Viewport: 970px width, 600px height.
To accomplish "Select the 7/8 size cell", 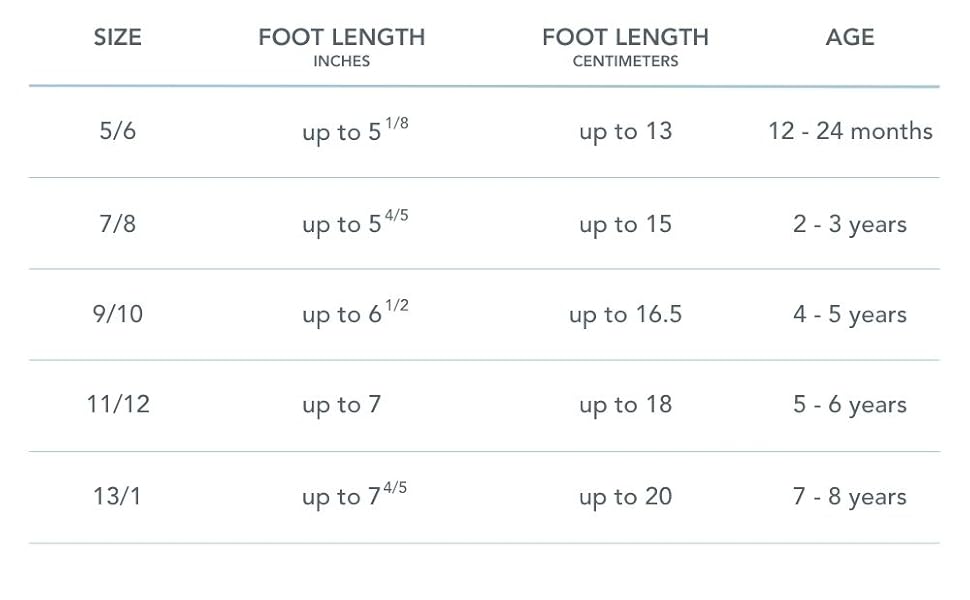I will [117, 223].
